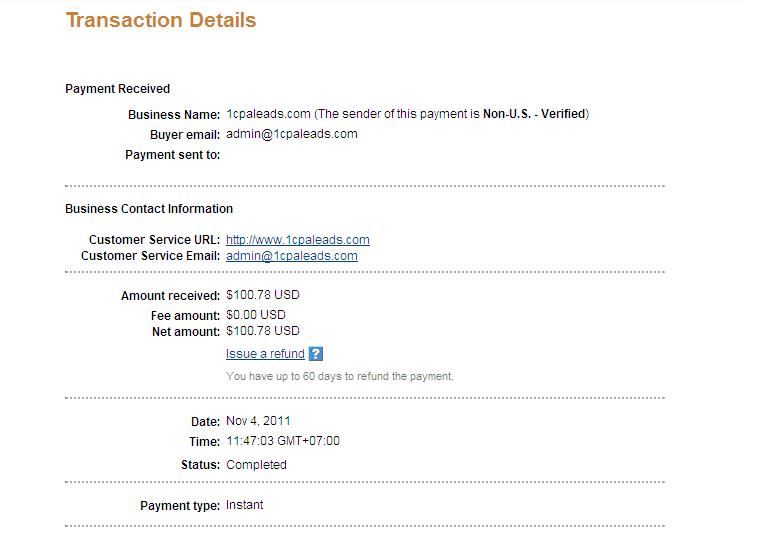Open the Issue a refund link
This screenshot has width=780, height=535.
(x=265, y=354)
